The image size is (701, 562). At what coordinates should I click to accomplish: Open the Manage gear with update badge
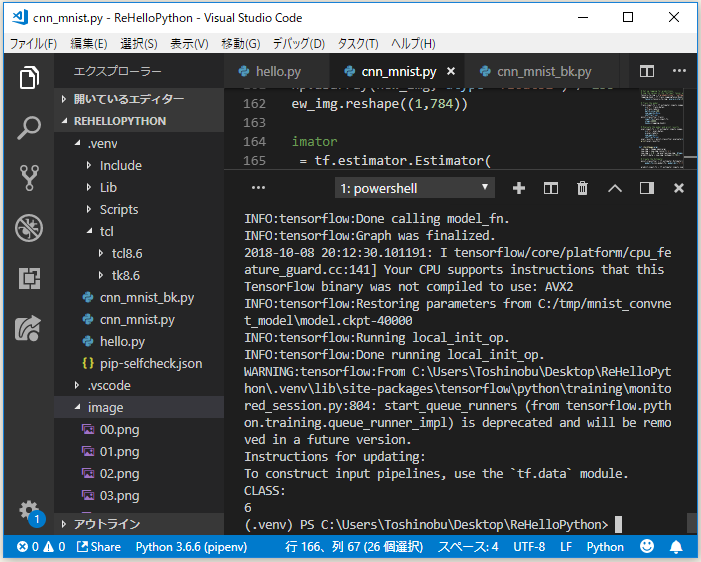(x=29, y=512)
